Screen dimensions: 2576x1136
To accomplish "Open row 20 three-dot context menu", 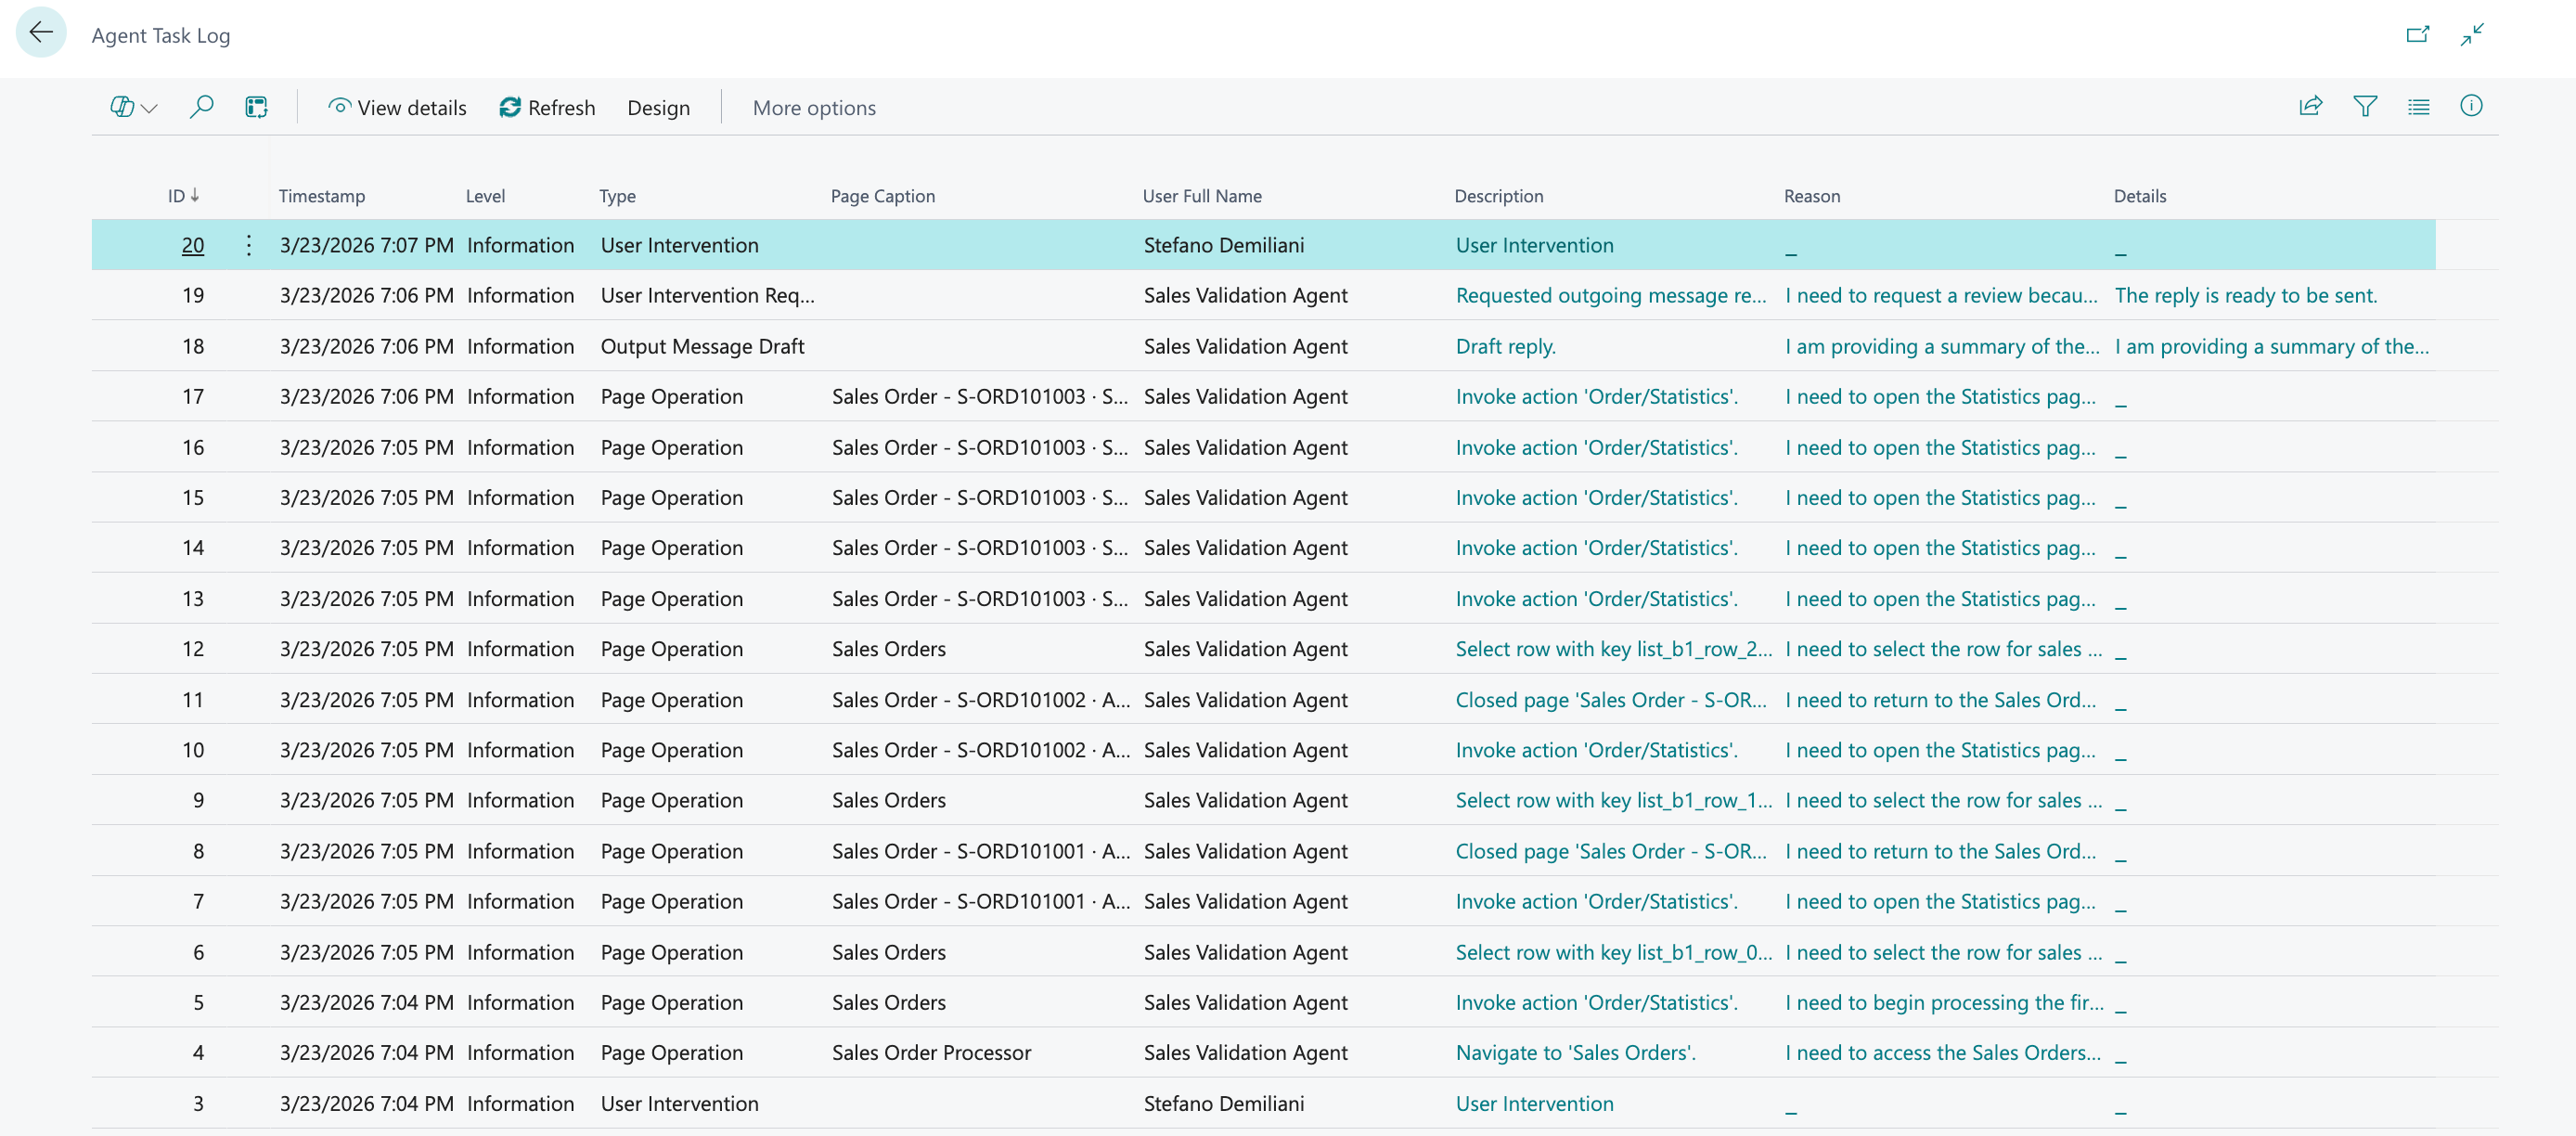I will coord(248,245).
